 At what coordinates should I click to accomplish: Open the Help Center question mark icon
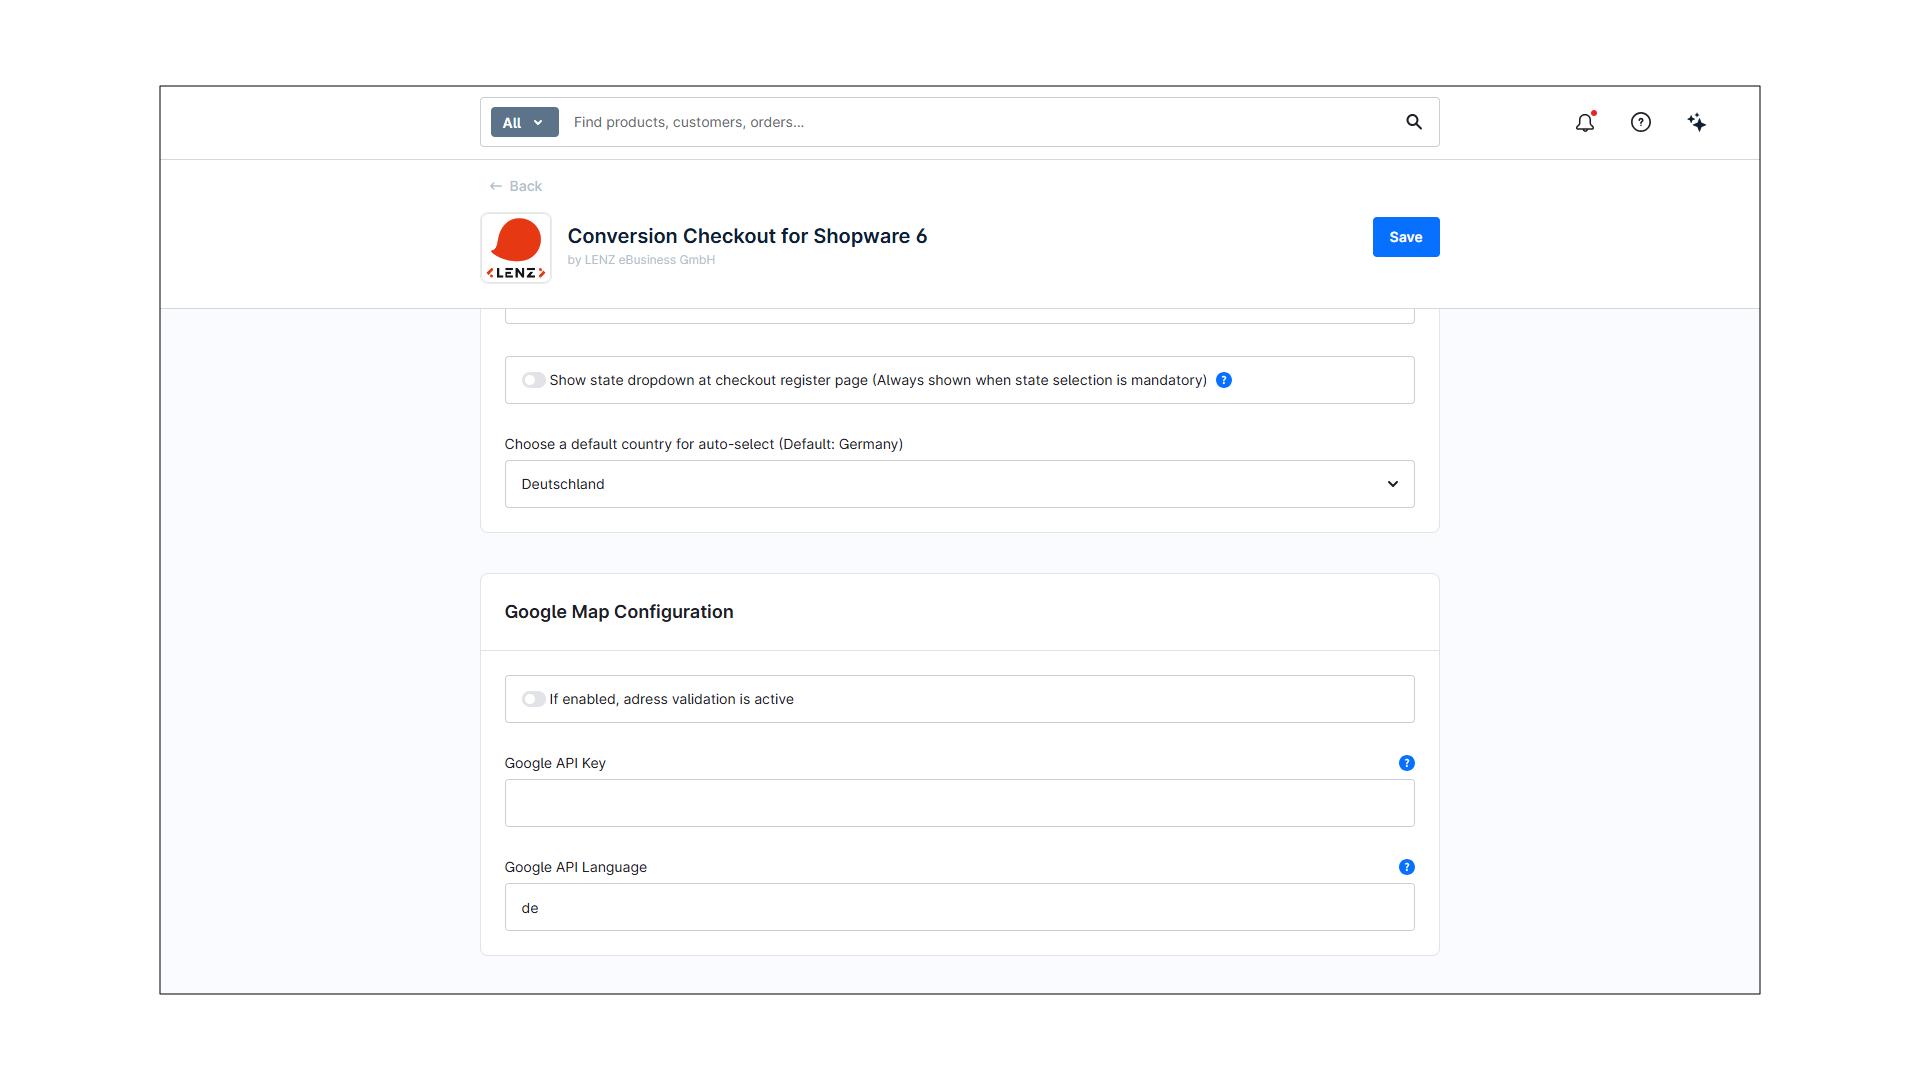(x=1641, y=122)
